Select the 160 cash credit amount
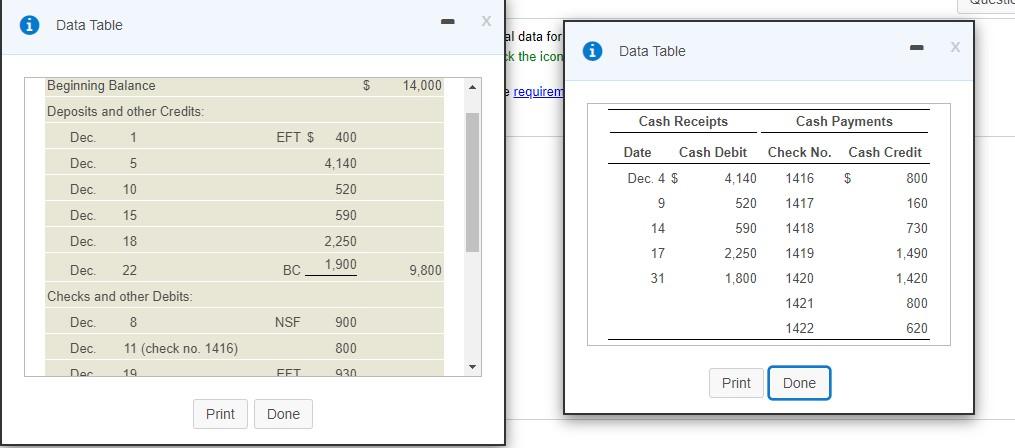This screenshot has height=448, width=1015. tap(917, 204)
